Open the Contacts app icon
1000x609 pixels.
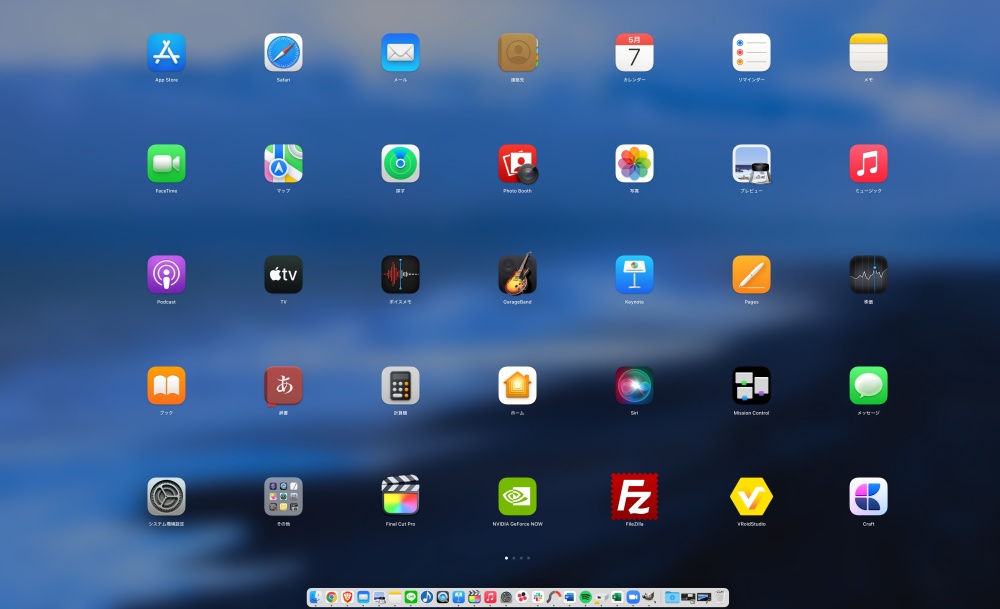[517, 52]
